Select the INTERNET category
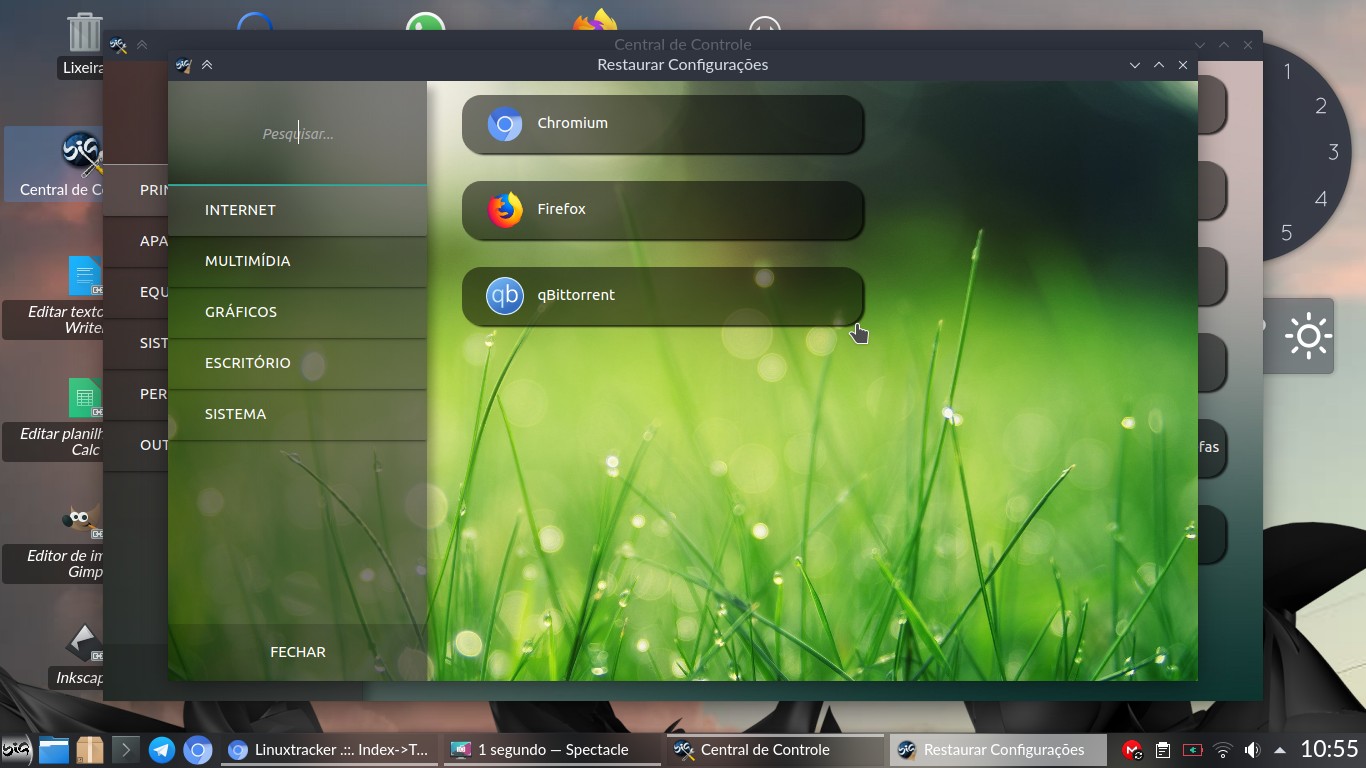The width and height of the screenshot is (1366, 768). pos(297,210)
